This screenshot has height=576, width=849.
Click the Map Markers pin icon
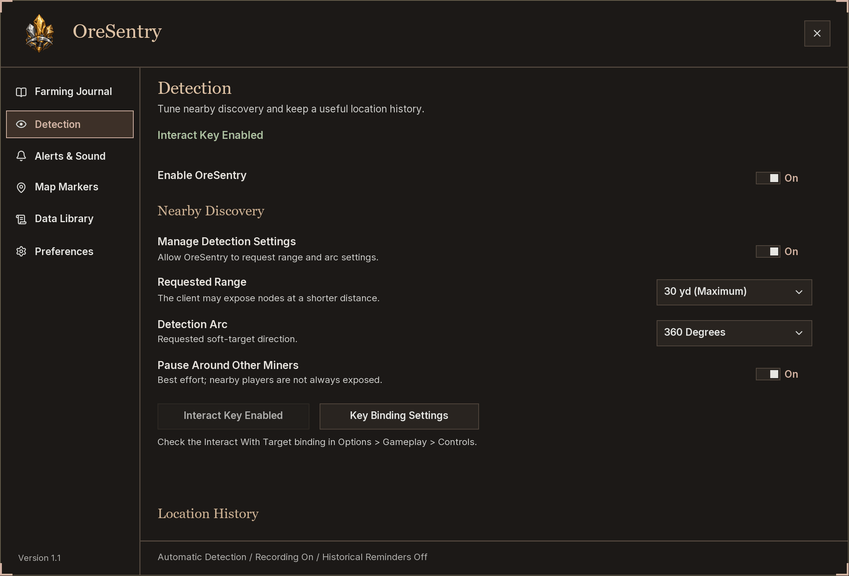pos(21,187)
